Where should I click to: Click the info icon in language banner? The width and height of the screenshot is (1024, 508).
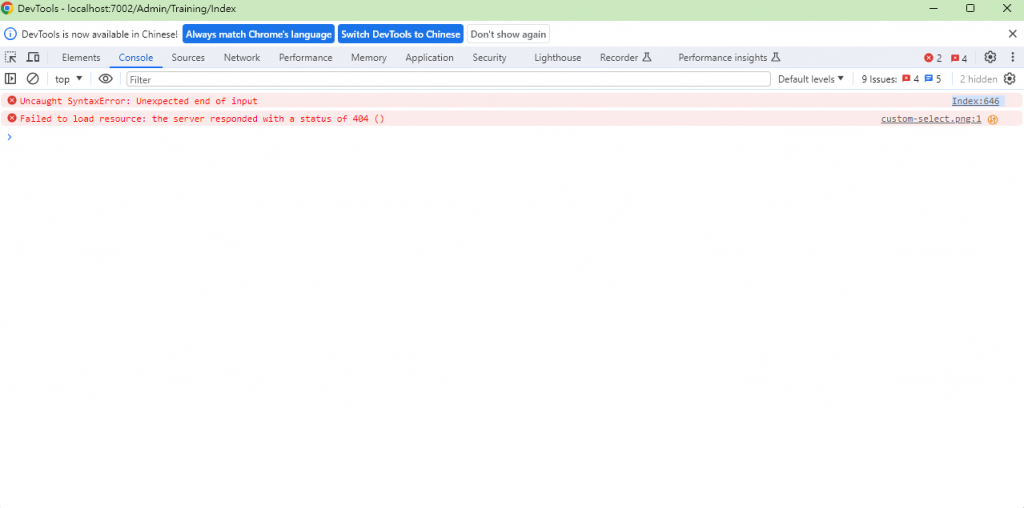(10, 34)
